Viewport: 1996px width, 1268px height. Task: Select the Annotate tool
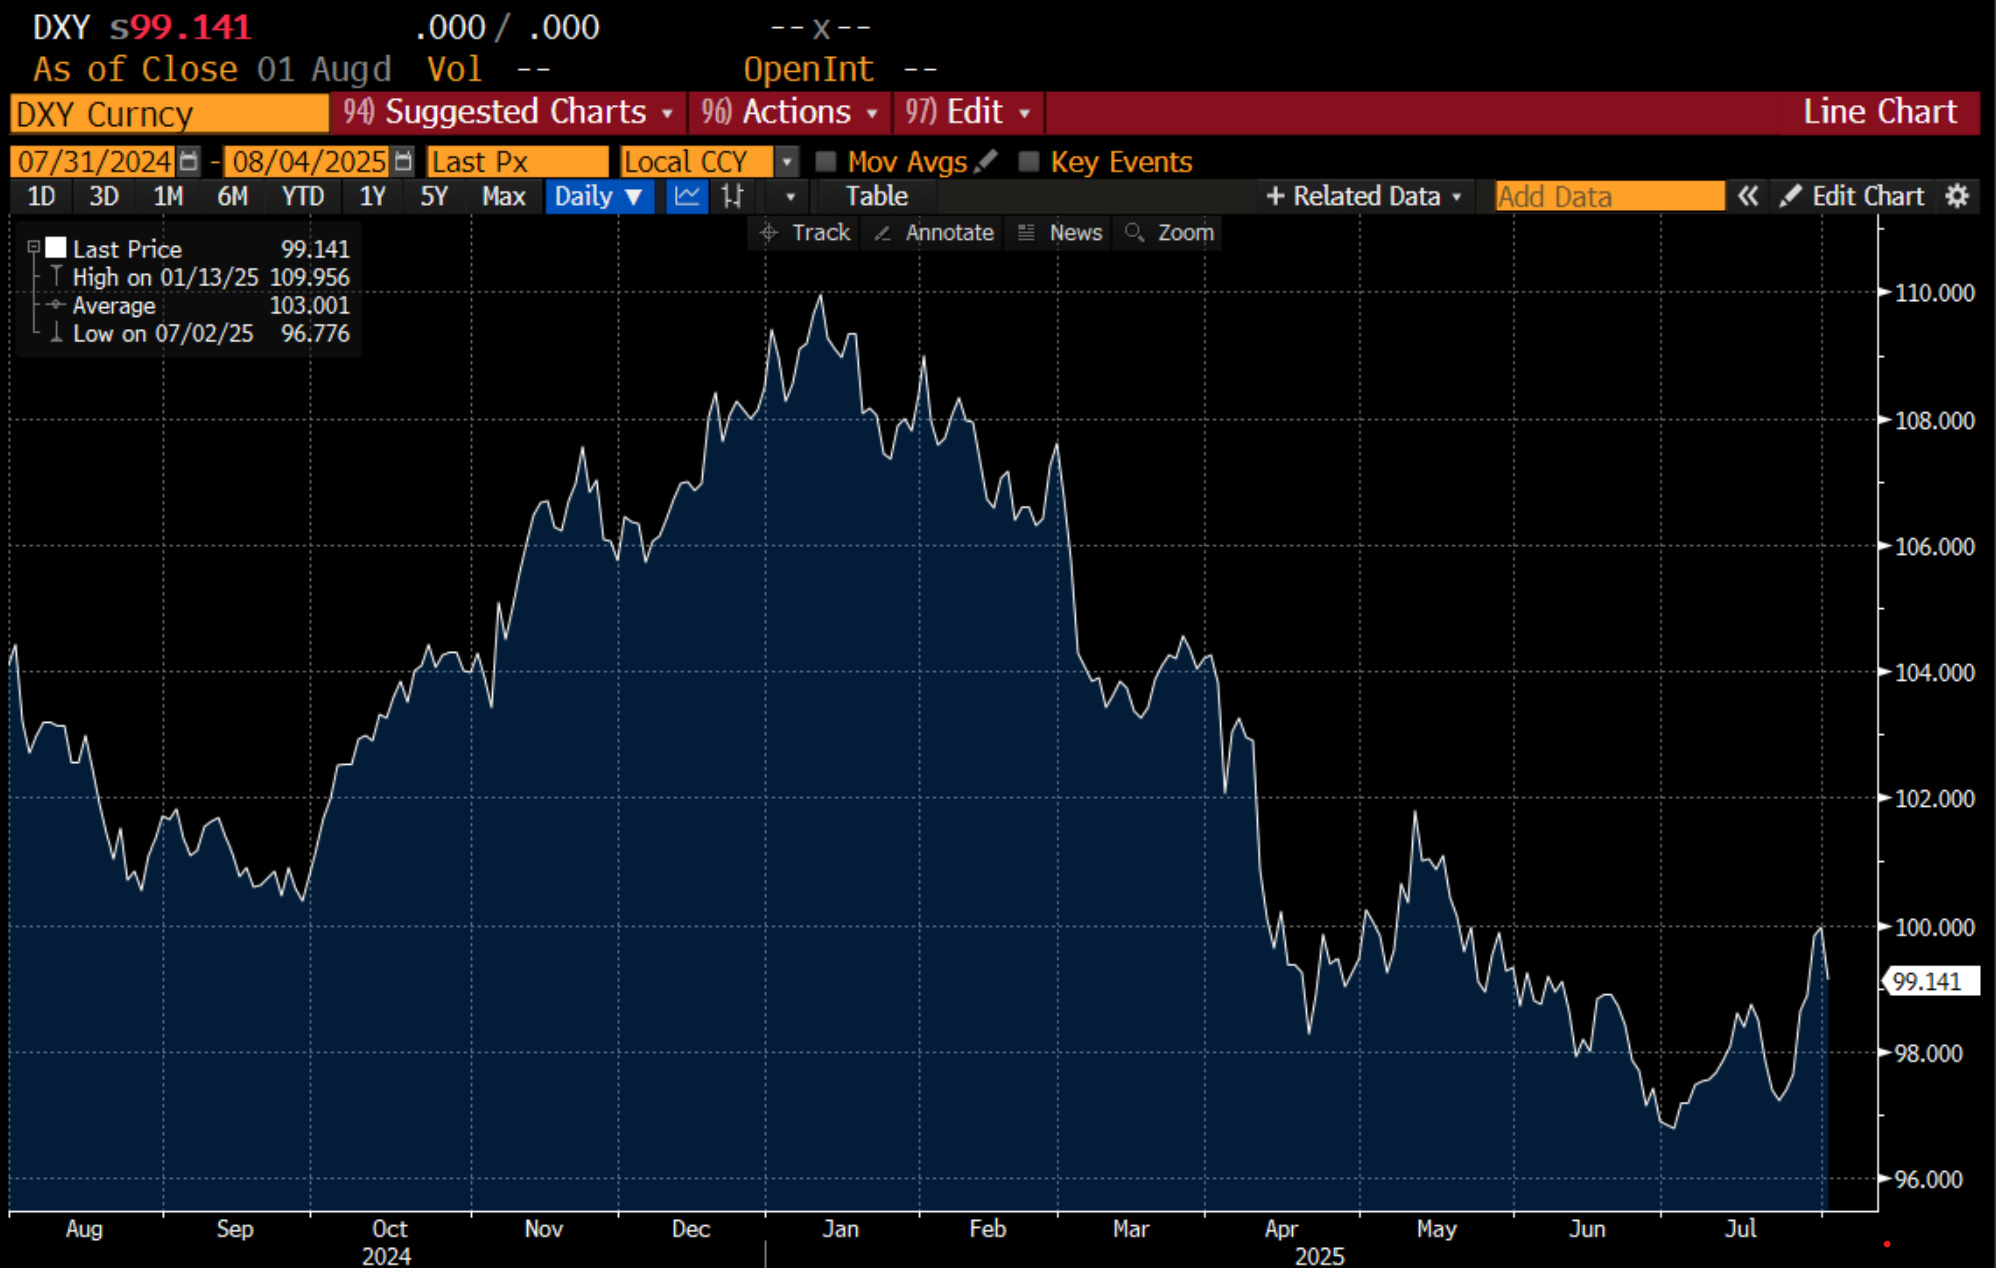pyautogui.click(x=934, y=233)
